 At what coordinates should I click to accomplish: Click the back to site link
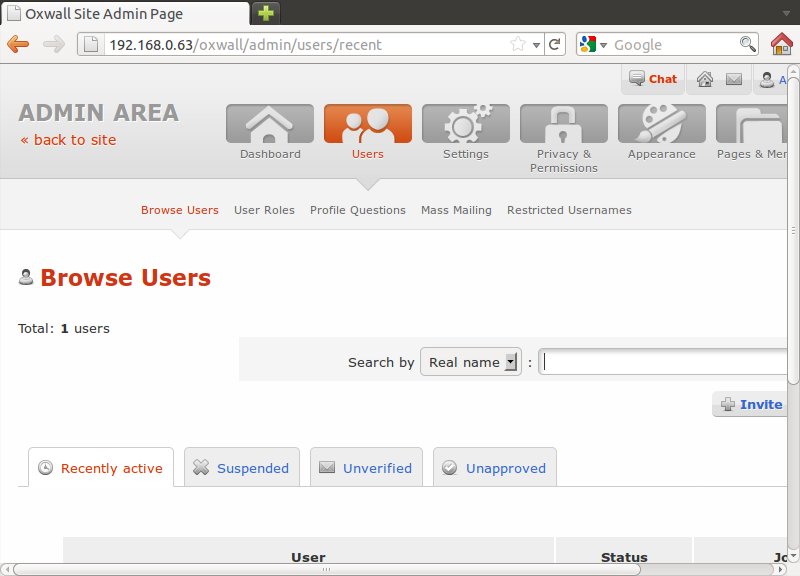[68, 140]
